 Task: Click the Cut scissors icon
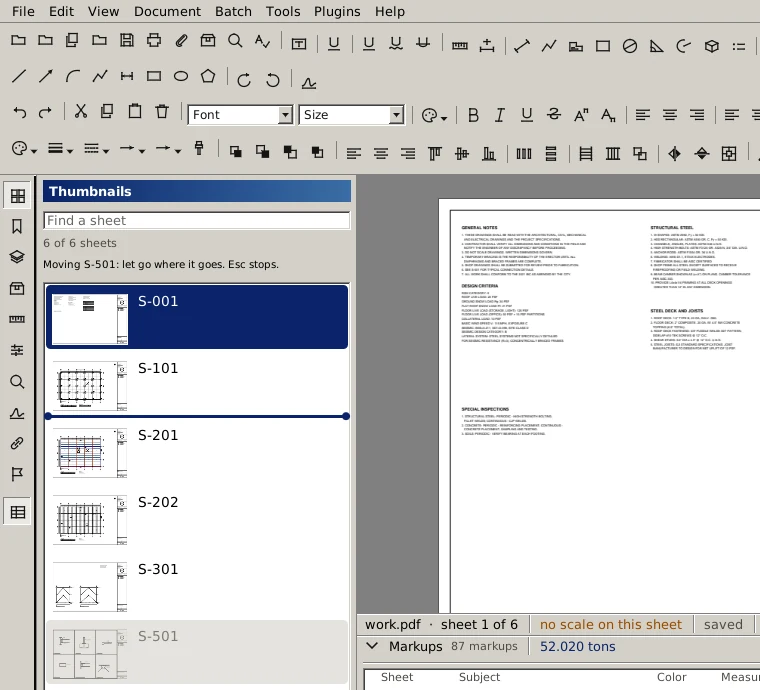80,111
